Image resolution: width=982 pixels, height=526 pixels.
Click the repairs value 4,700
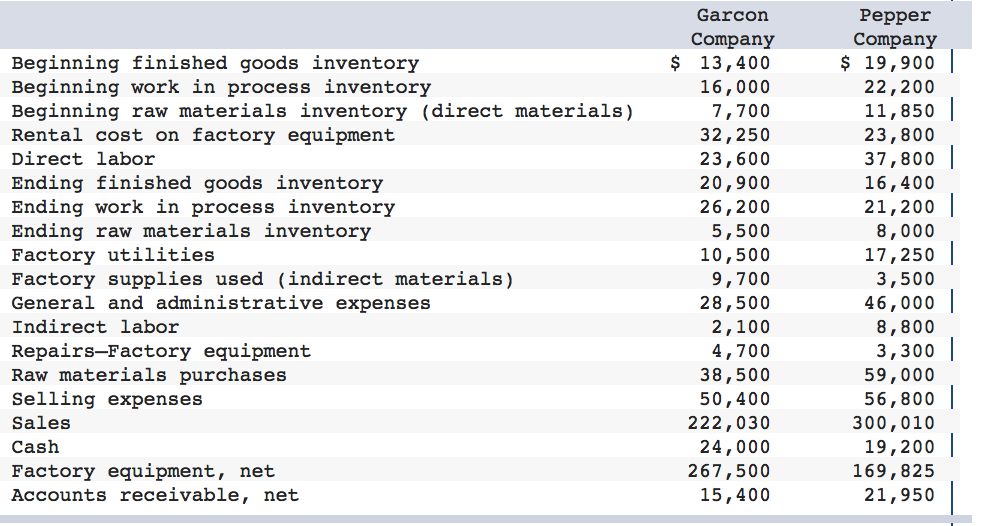click(741, 351)
